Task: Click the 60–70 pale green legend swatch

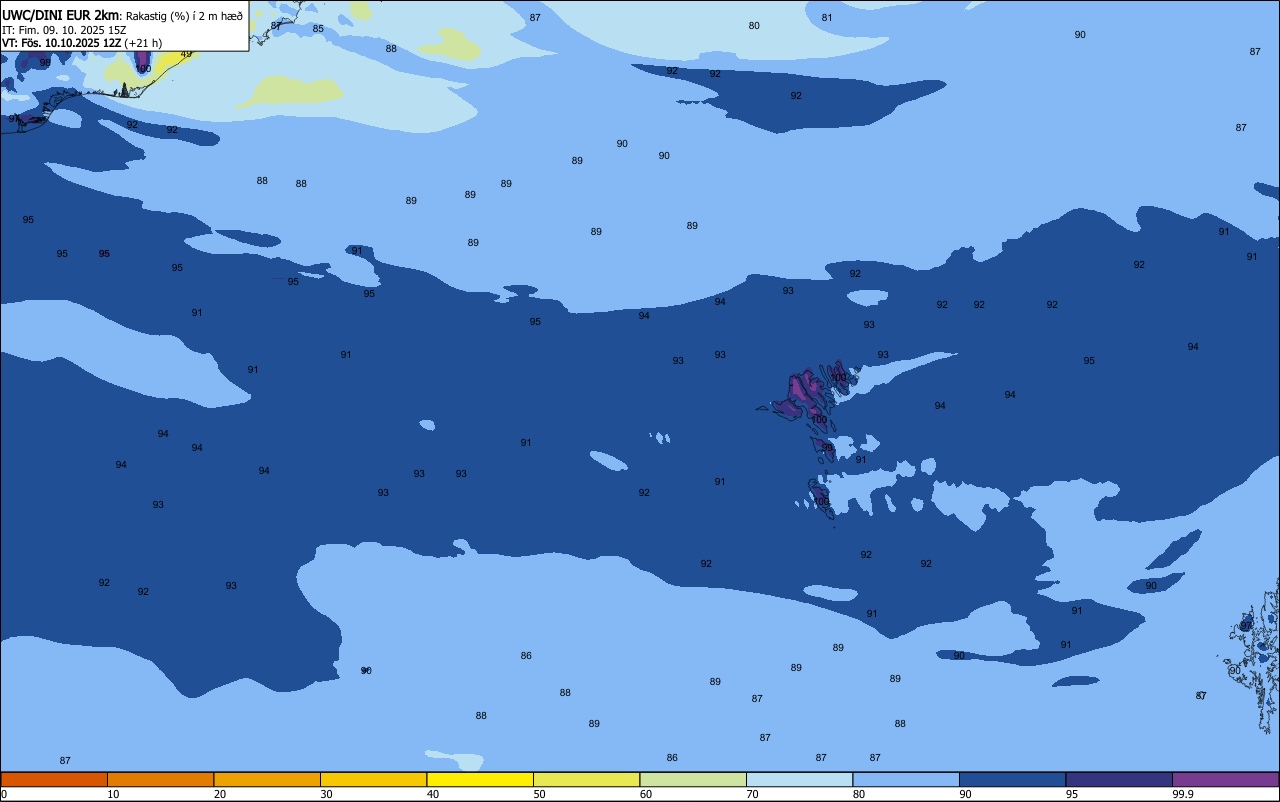Action: tap(693, 779)
